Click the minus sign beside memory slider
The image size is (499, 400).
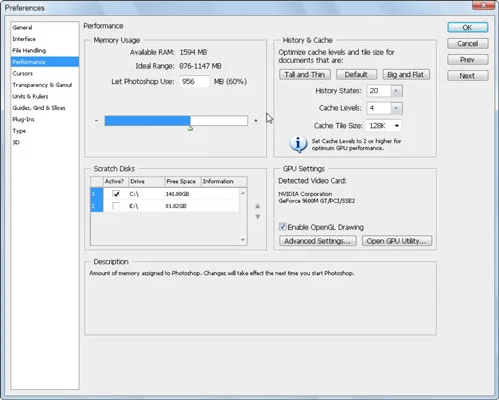[x=96, y=120]
